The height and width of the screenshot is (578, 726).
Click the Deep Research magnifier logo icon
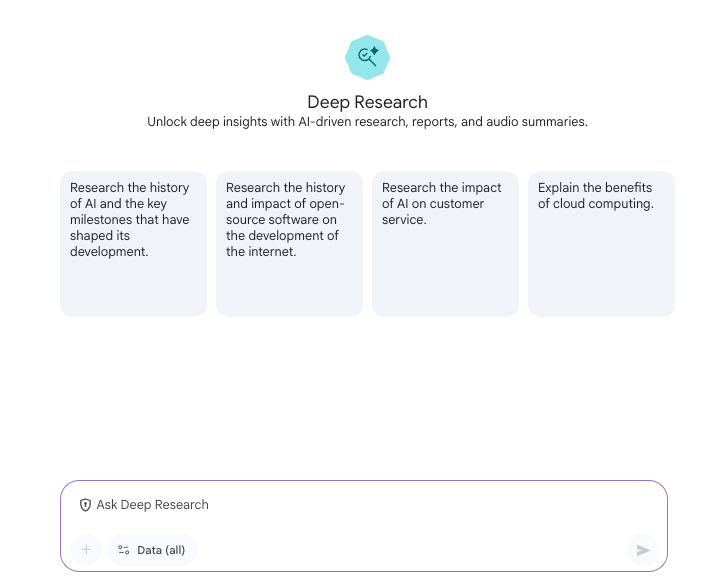(x=367, y=57)
